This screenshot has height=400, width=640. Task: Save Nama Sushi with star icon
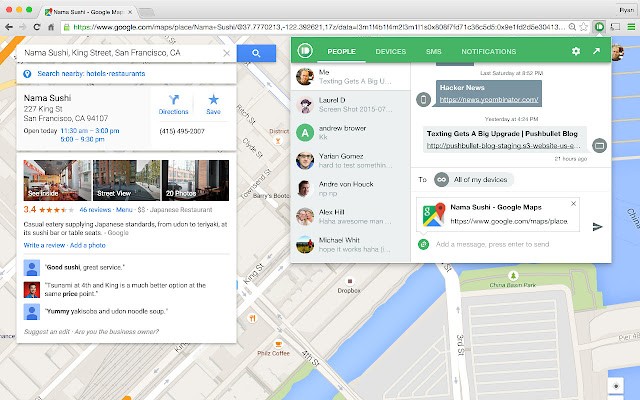[213, 105]
